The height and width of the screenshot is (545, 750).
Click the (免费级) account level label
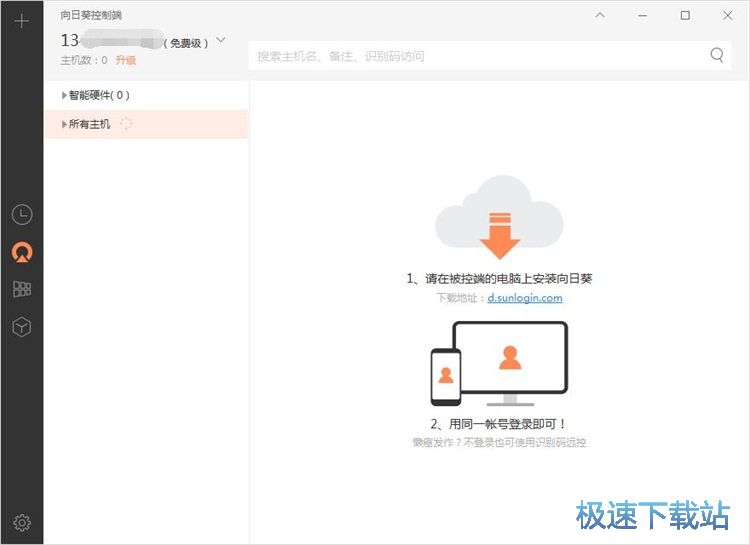tap(186, 44)
